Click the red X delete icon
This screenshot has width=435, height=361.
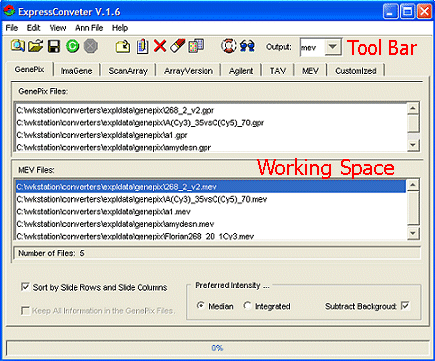point(160,46)
